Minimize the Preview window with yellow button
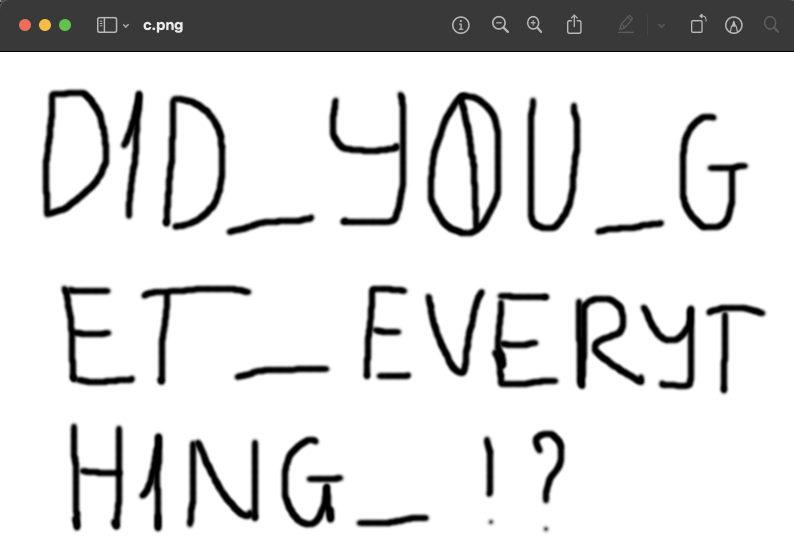 pyautogui.click(x=45, y=25)
